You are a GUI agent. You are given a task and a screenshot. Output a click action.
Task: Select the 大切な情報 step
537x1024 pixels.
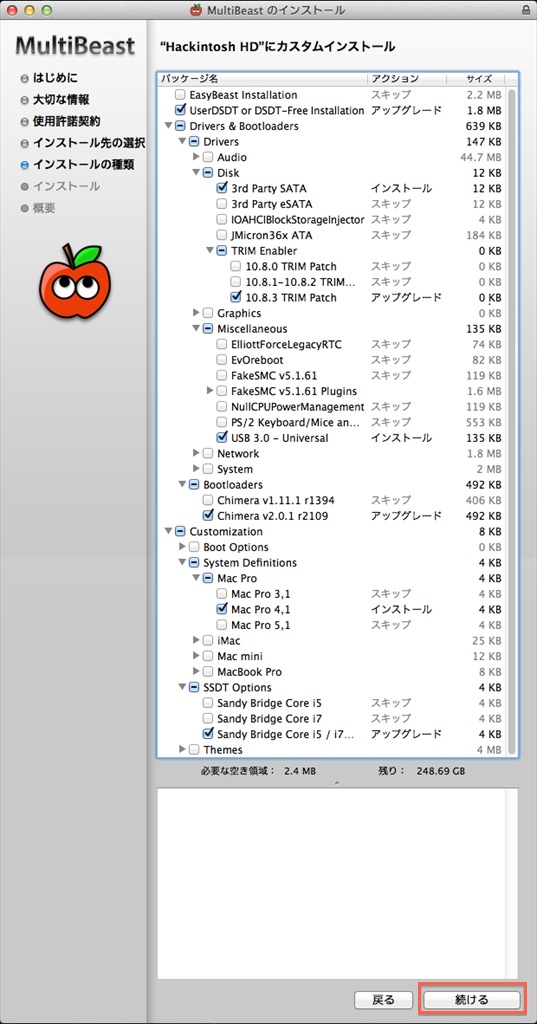pos(61,100)
